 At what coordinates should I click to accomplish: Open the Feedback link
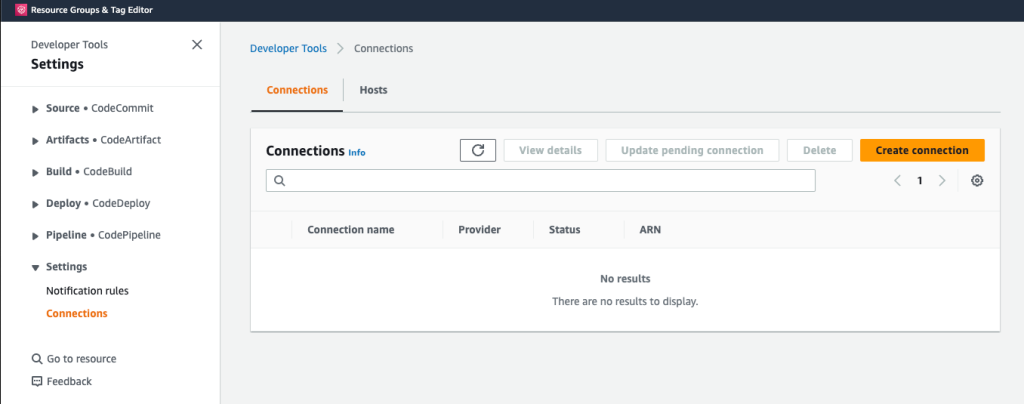point(69,381)
